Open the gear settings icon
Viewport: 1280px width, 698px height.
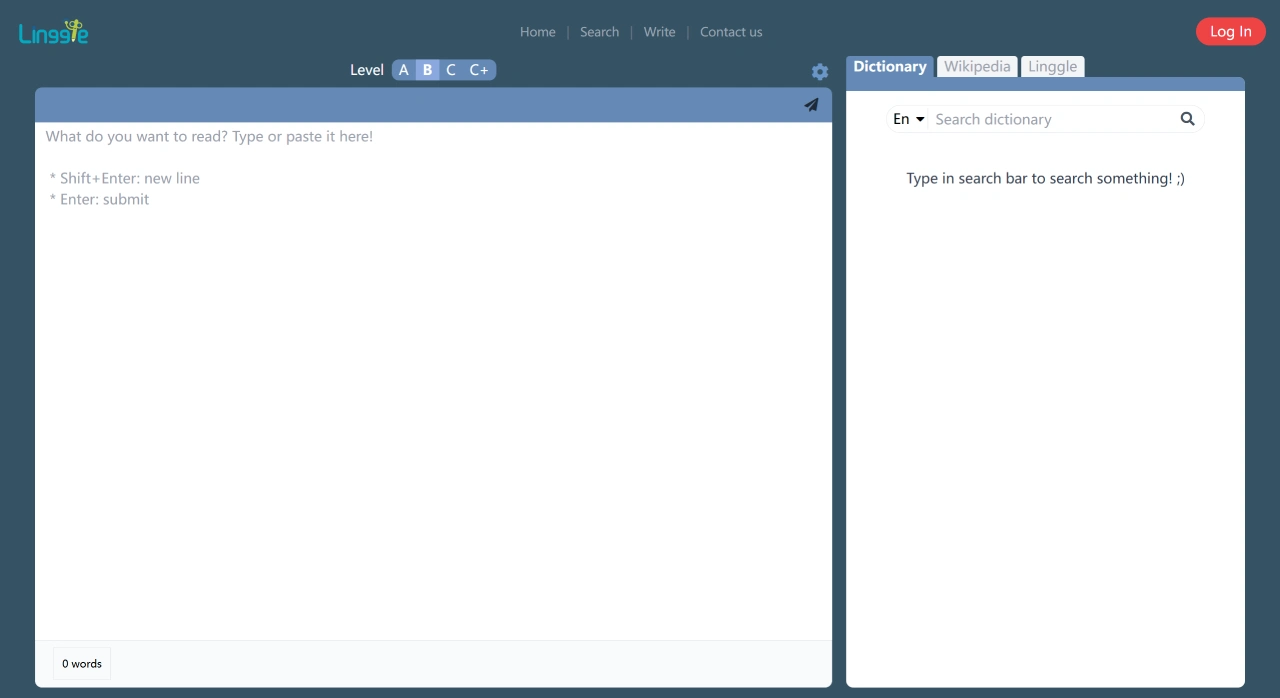820,72
